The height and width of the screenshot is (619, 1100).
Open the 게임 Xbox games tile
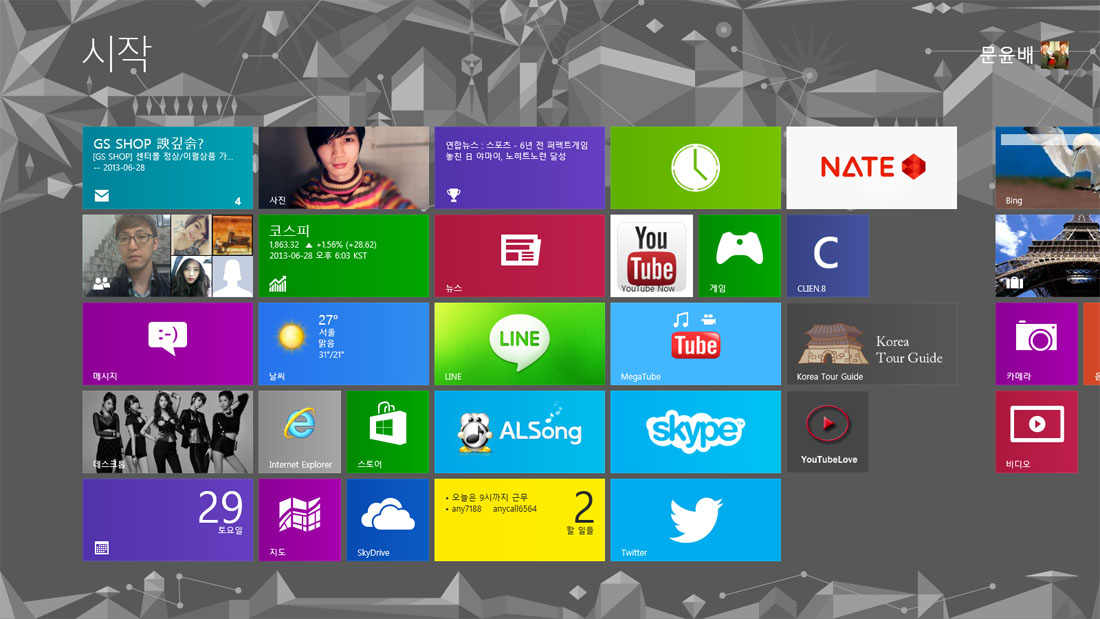click(739, 255)
